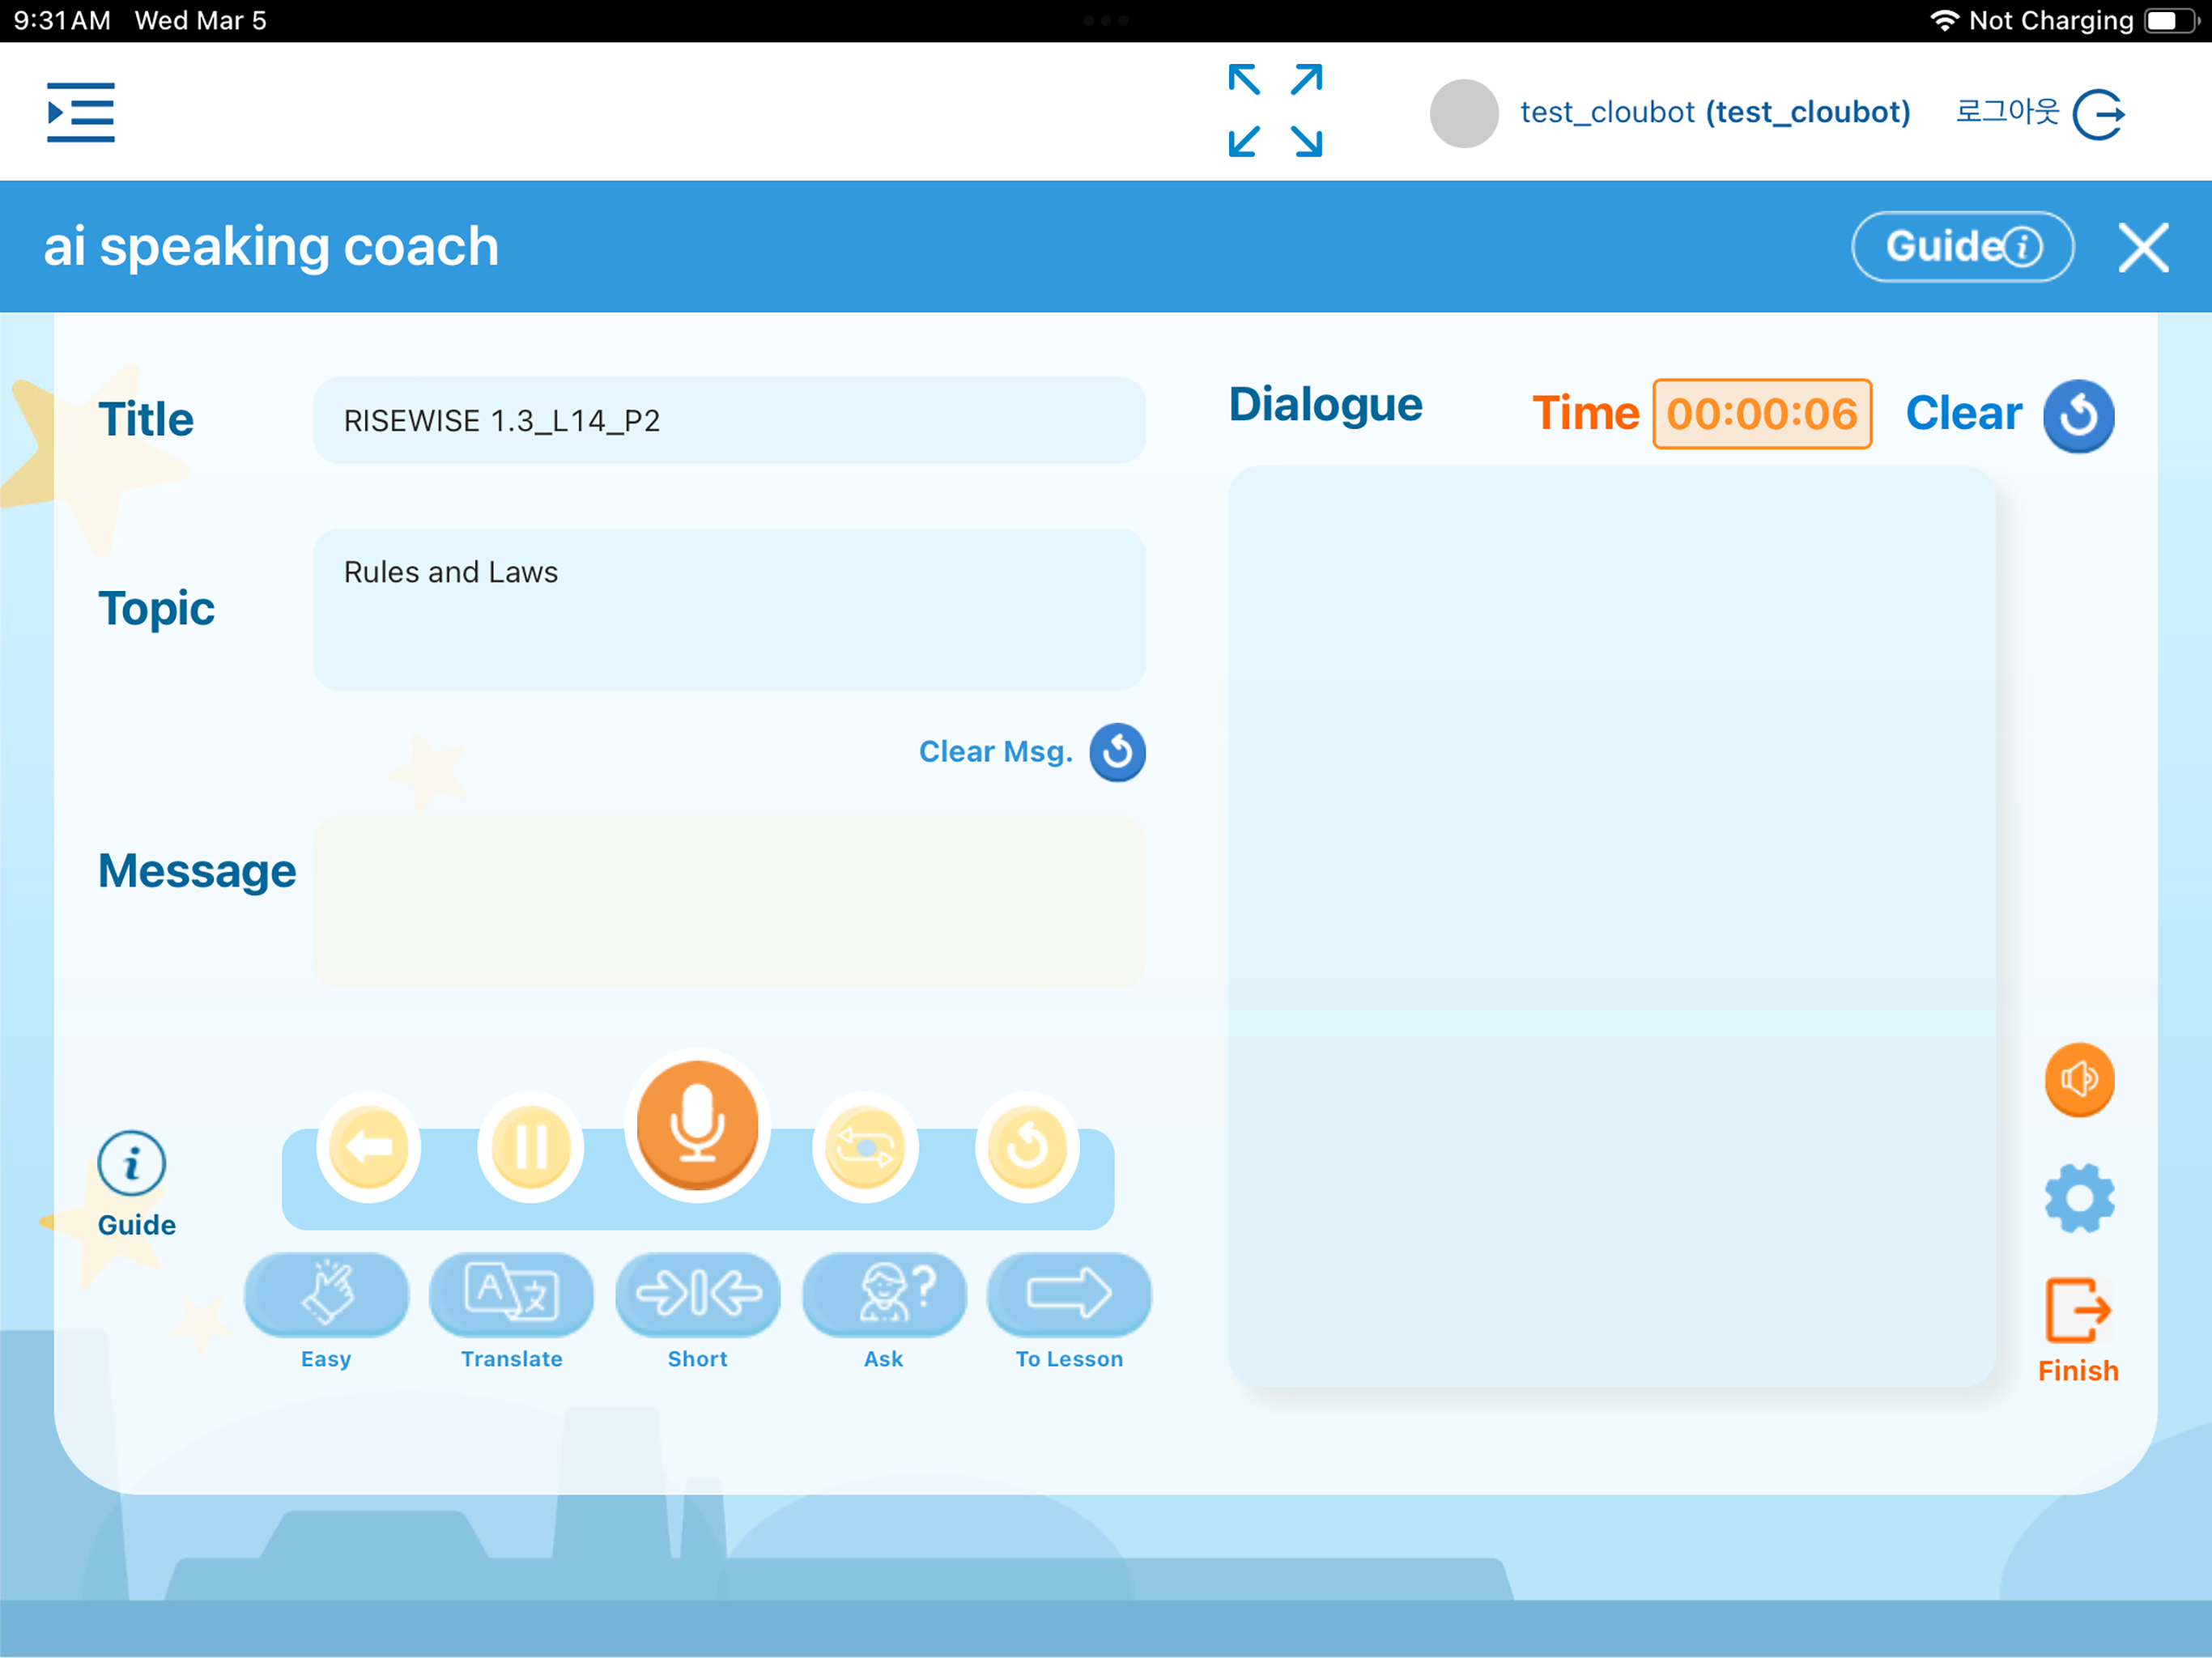The height and width of the screenshot is (1658, 2212).
Task: Click the swap arrows round button
Action: pos(865,1146)
